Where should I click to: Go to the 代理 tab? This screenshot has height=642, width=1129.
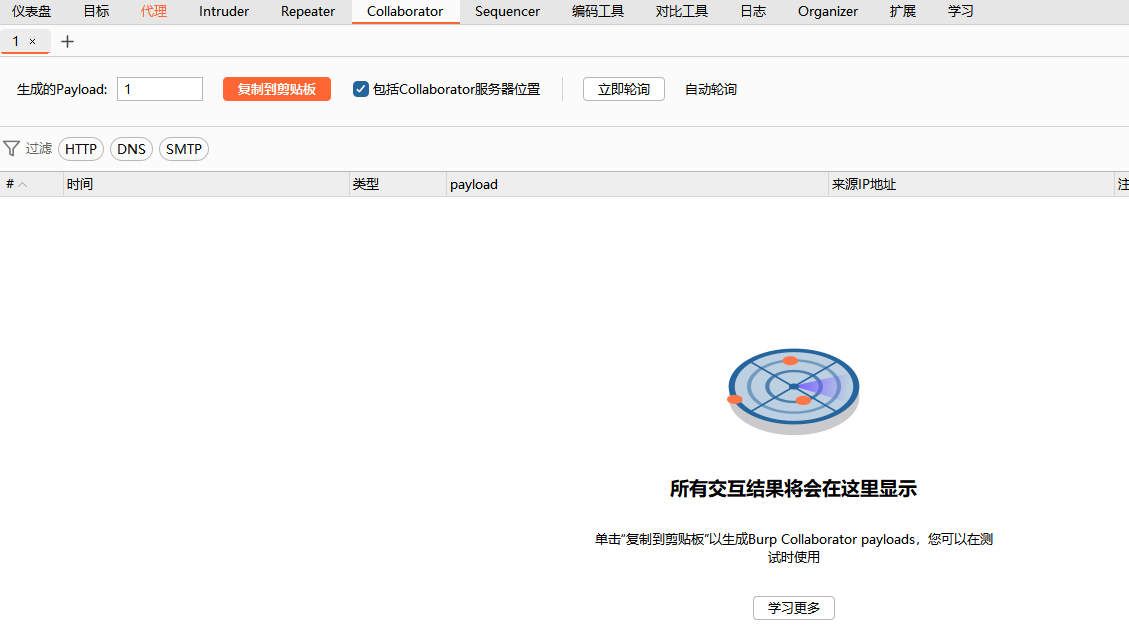154,12
